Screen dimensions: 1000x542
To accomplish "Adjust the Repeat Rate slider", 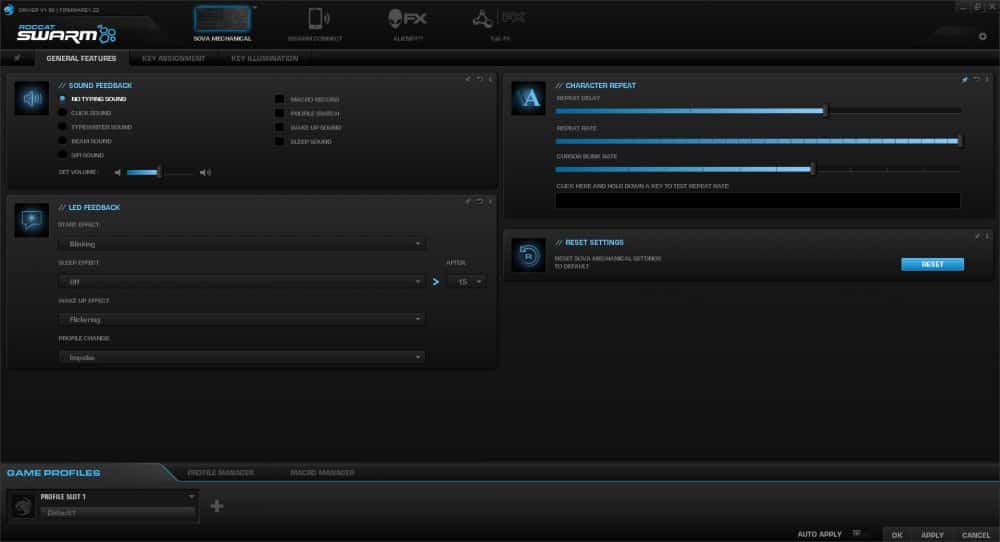I will [x=759, y=141].
